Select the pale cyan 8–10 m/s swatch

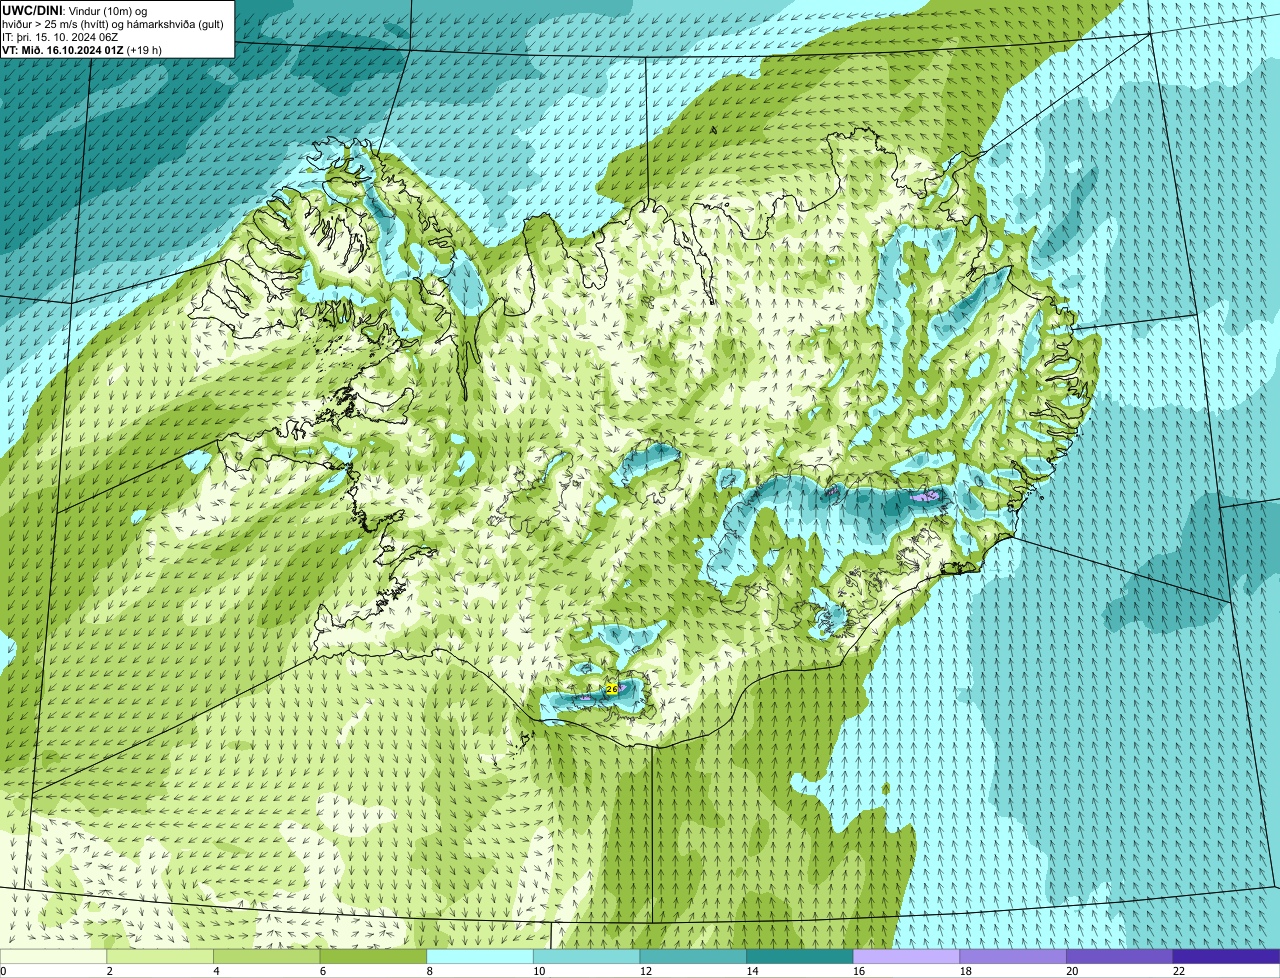(480, 956)
